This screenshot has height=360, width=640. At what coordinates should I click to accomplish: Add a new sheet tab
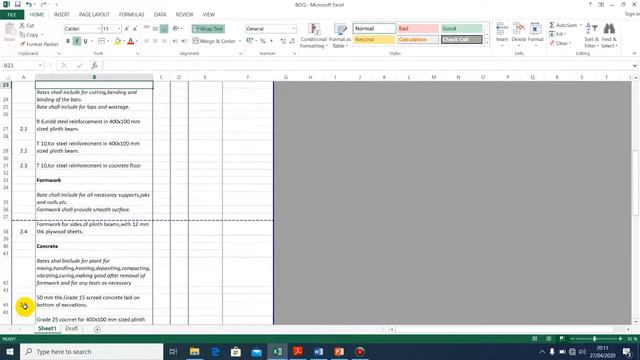pyautogui.click(x=97, y=329)
